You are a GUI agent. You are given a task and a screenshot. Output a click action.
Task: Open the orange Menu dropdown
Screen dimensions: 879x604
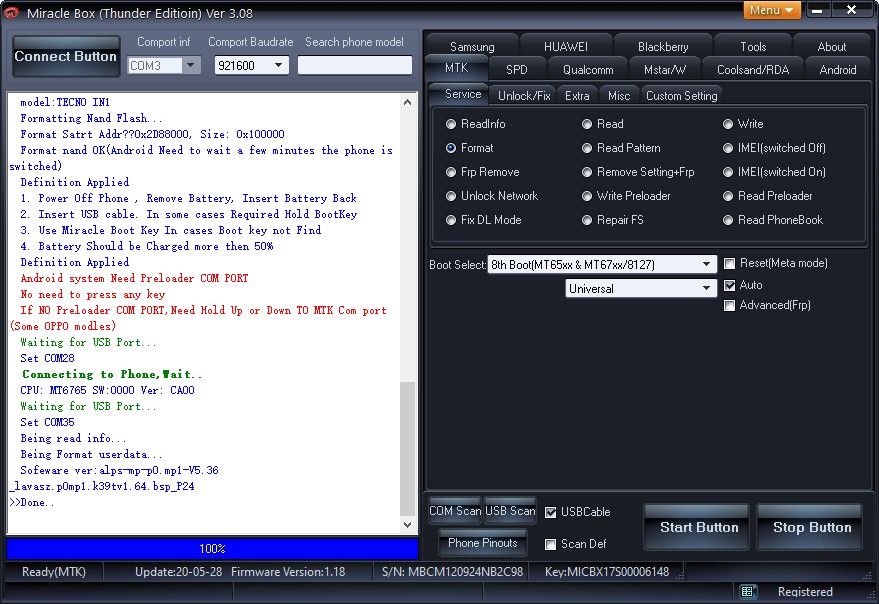[x=771, y=10]
